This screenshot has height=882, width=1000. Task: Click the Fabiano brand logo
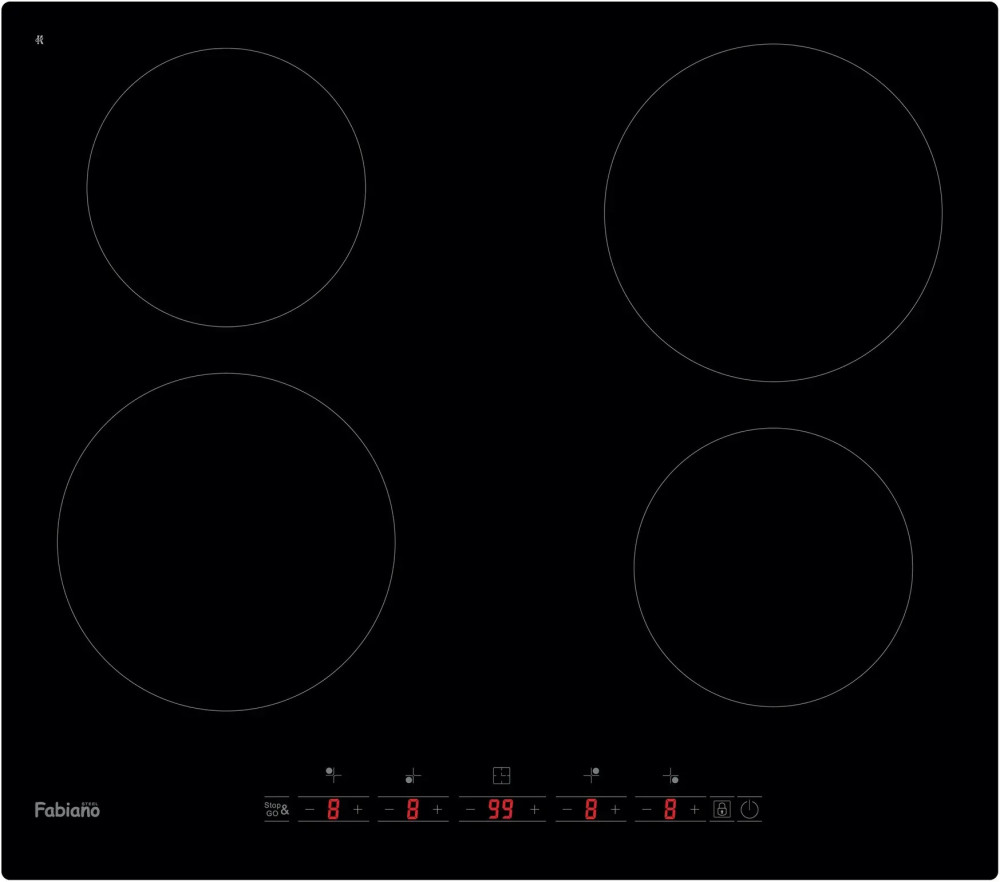[67, 809]
